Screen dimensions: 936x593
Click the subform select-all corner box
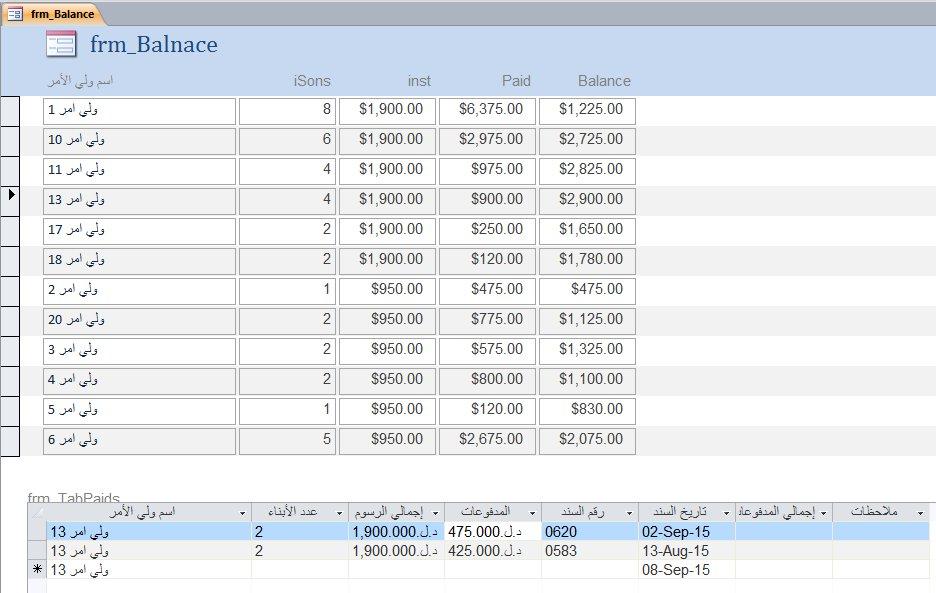tap(37, 512)
